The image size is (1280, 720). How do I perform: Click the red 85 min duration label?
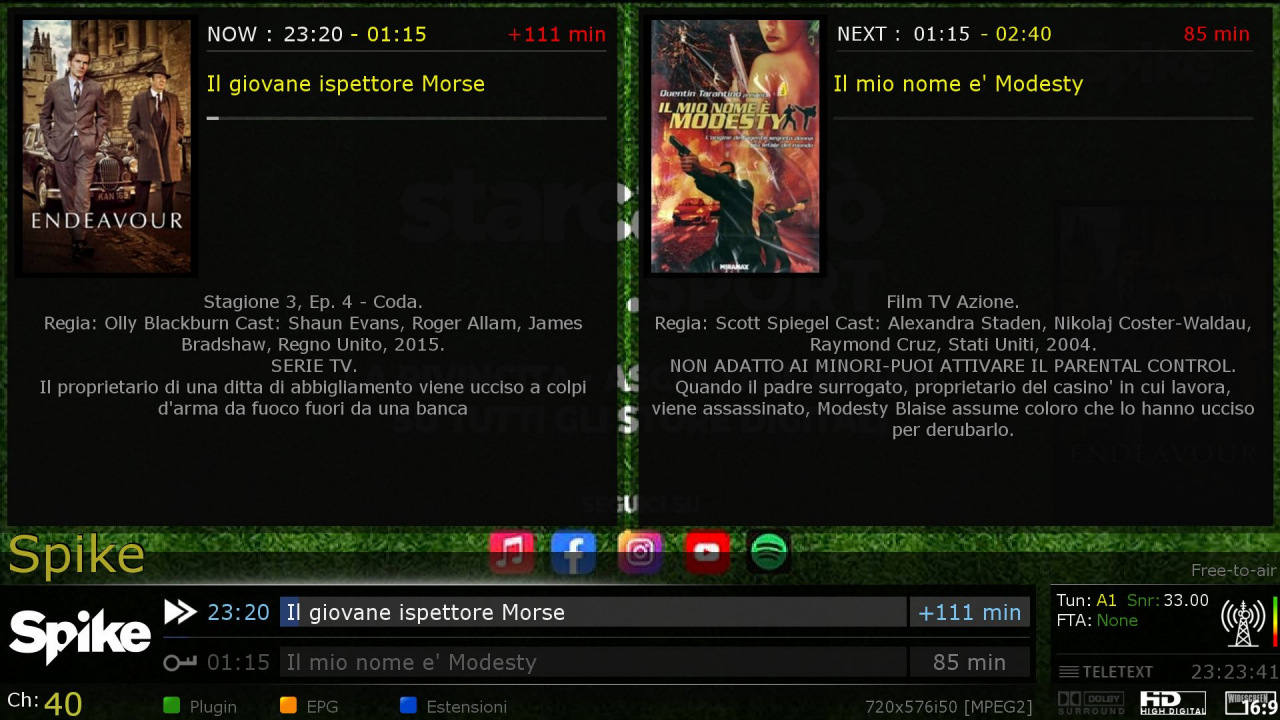[1217, 34]
